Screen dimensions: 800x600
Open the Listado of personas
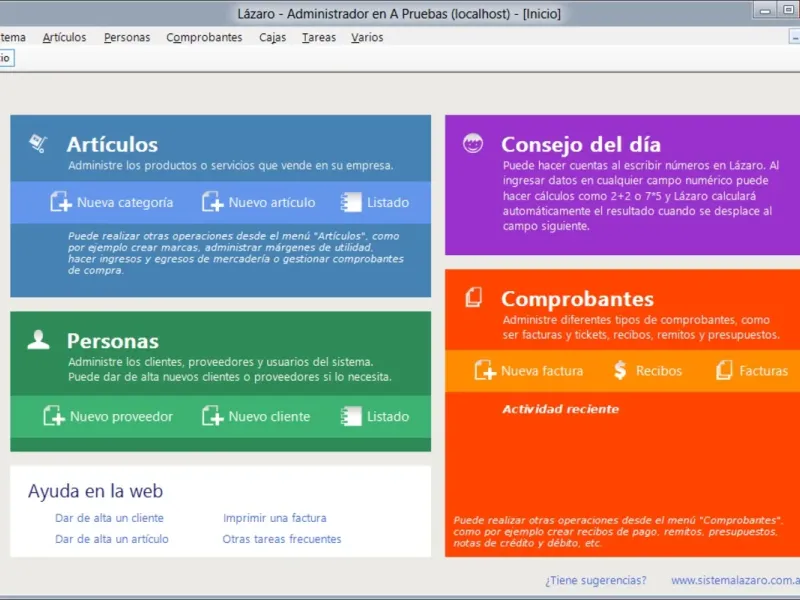(x=388, y=416)
